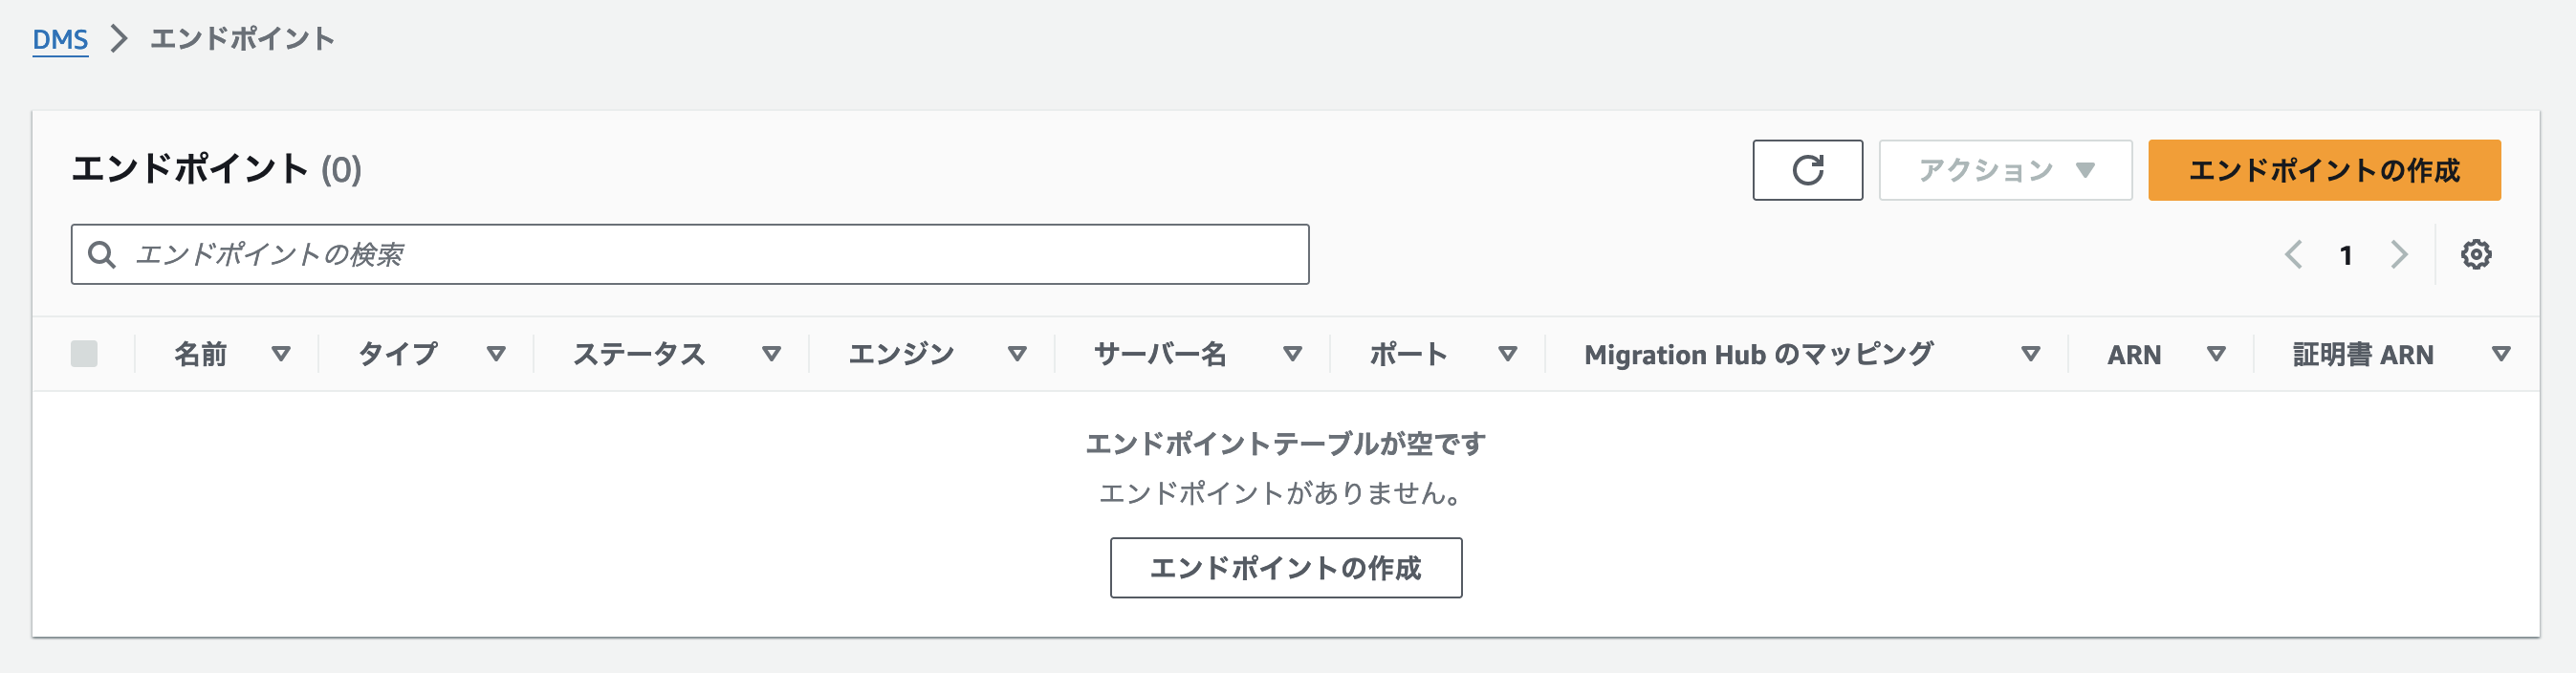This screenshot has height=673, width=2576.
Task: Go to the next page with right chevron
Action: click(2398, 254)
